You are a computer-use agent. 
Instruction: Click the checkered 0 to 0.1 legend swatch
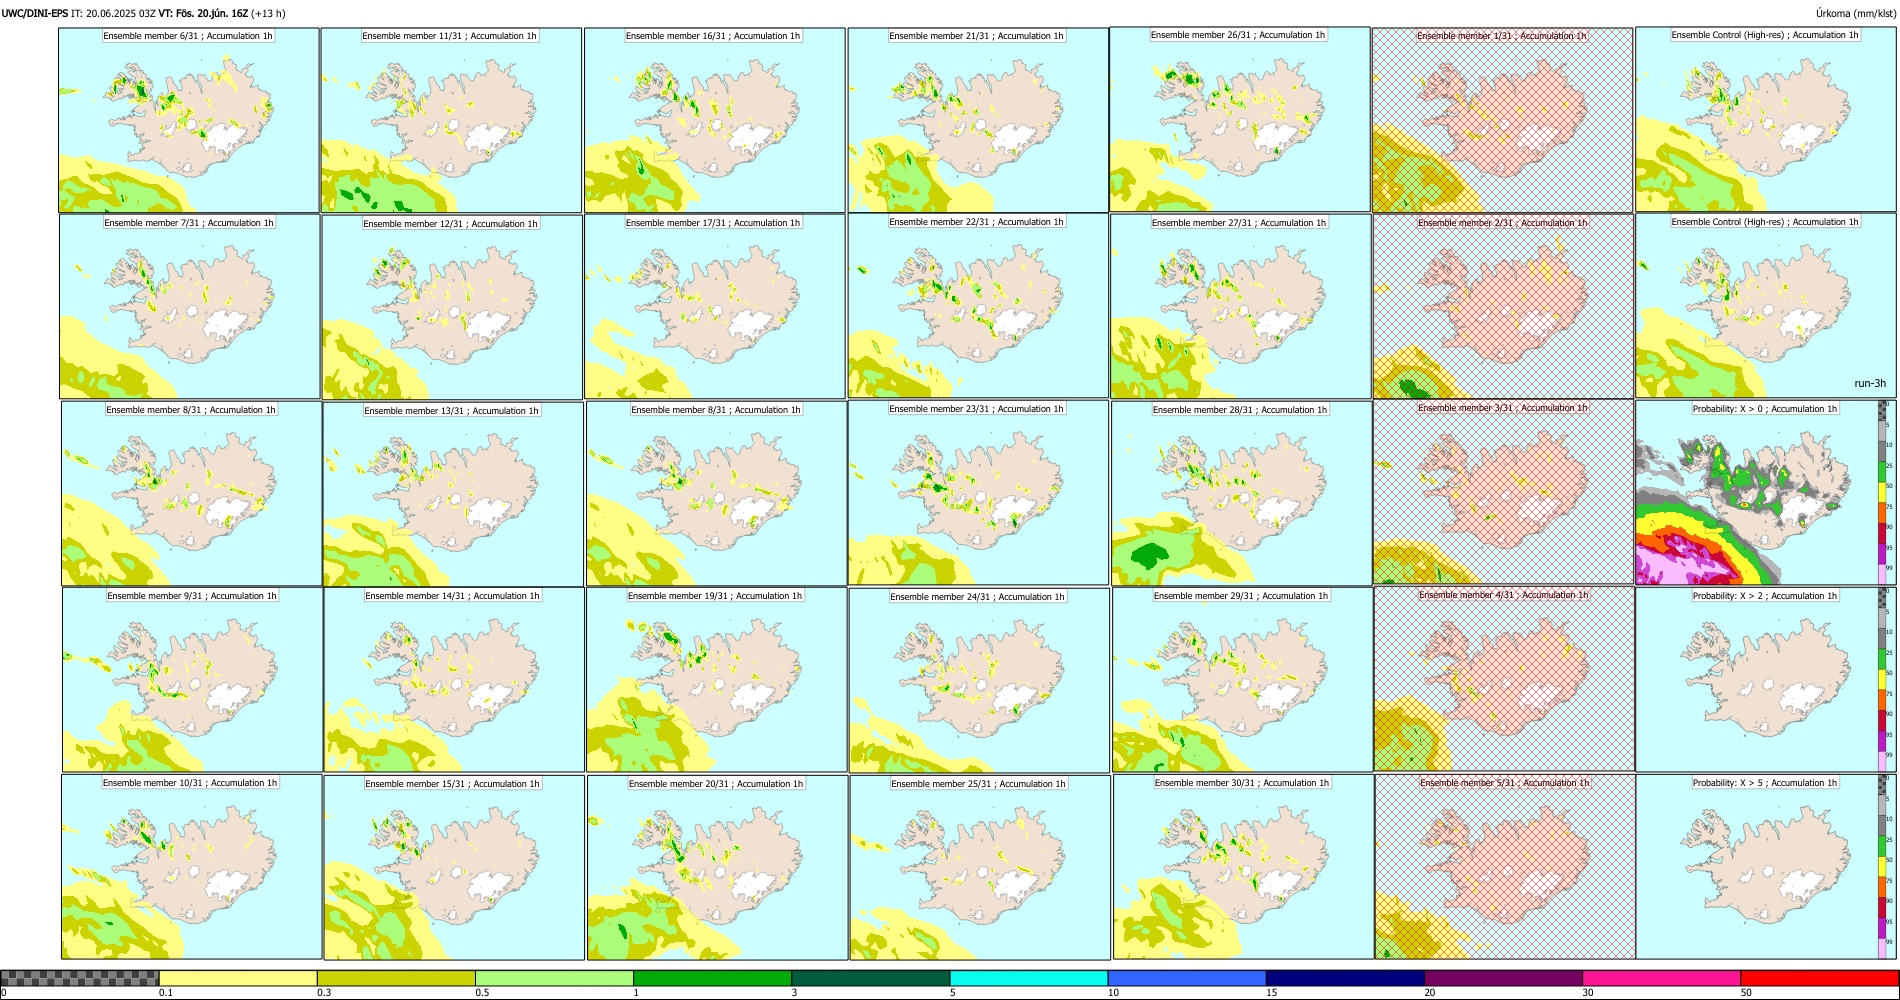[x=80, y=978]
